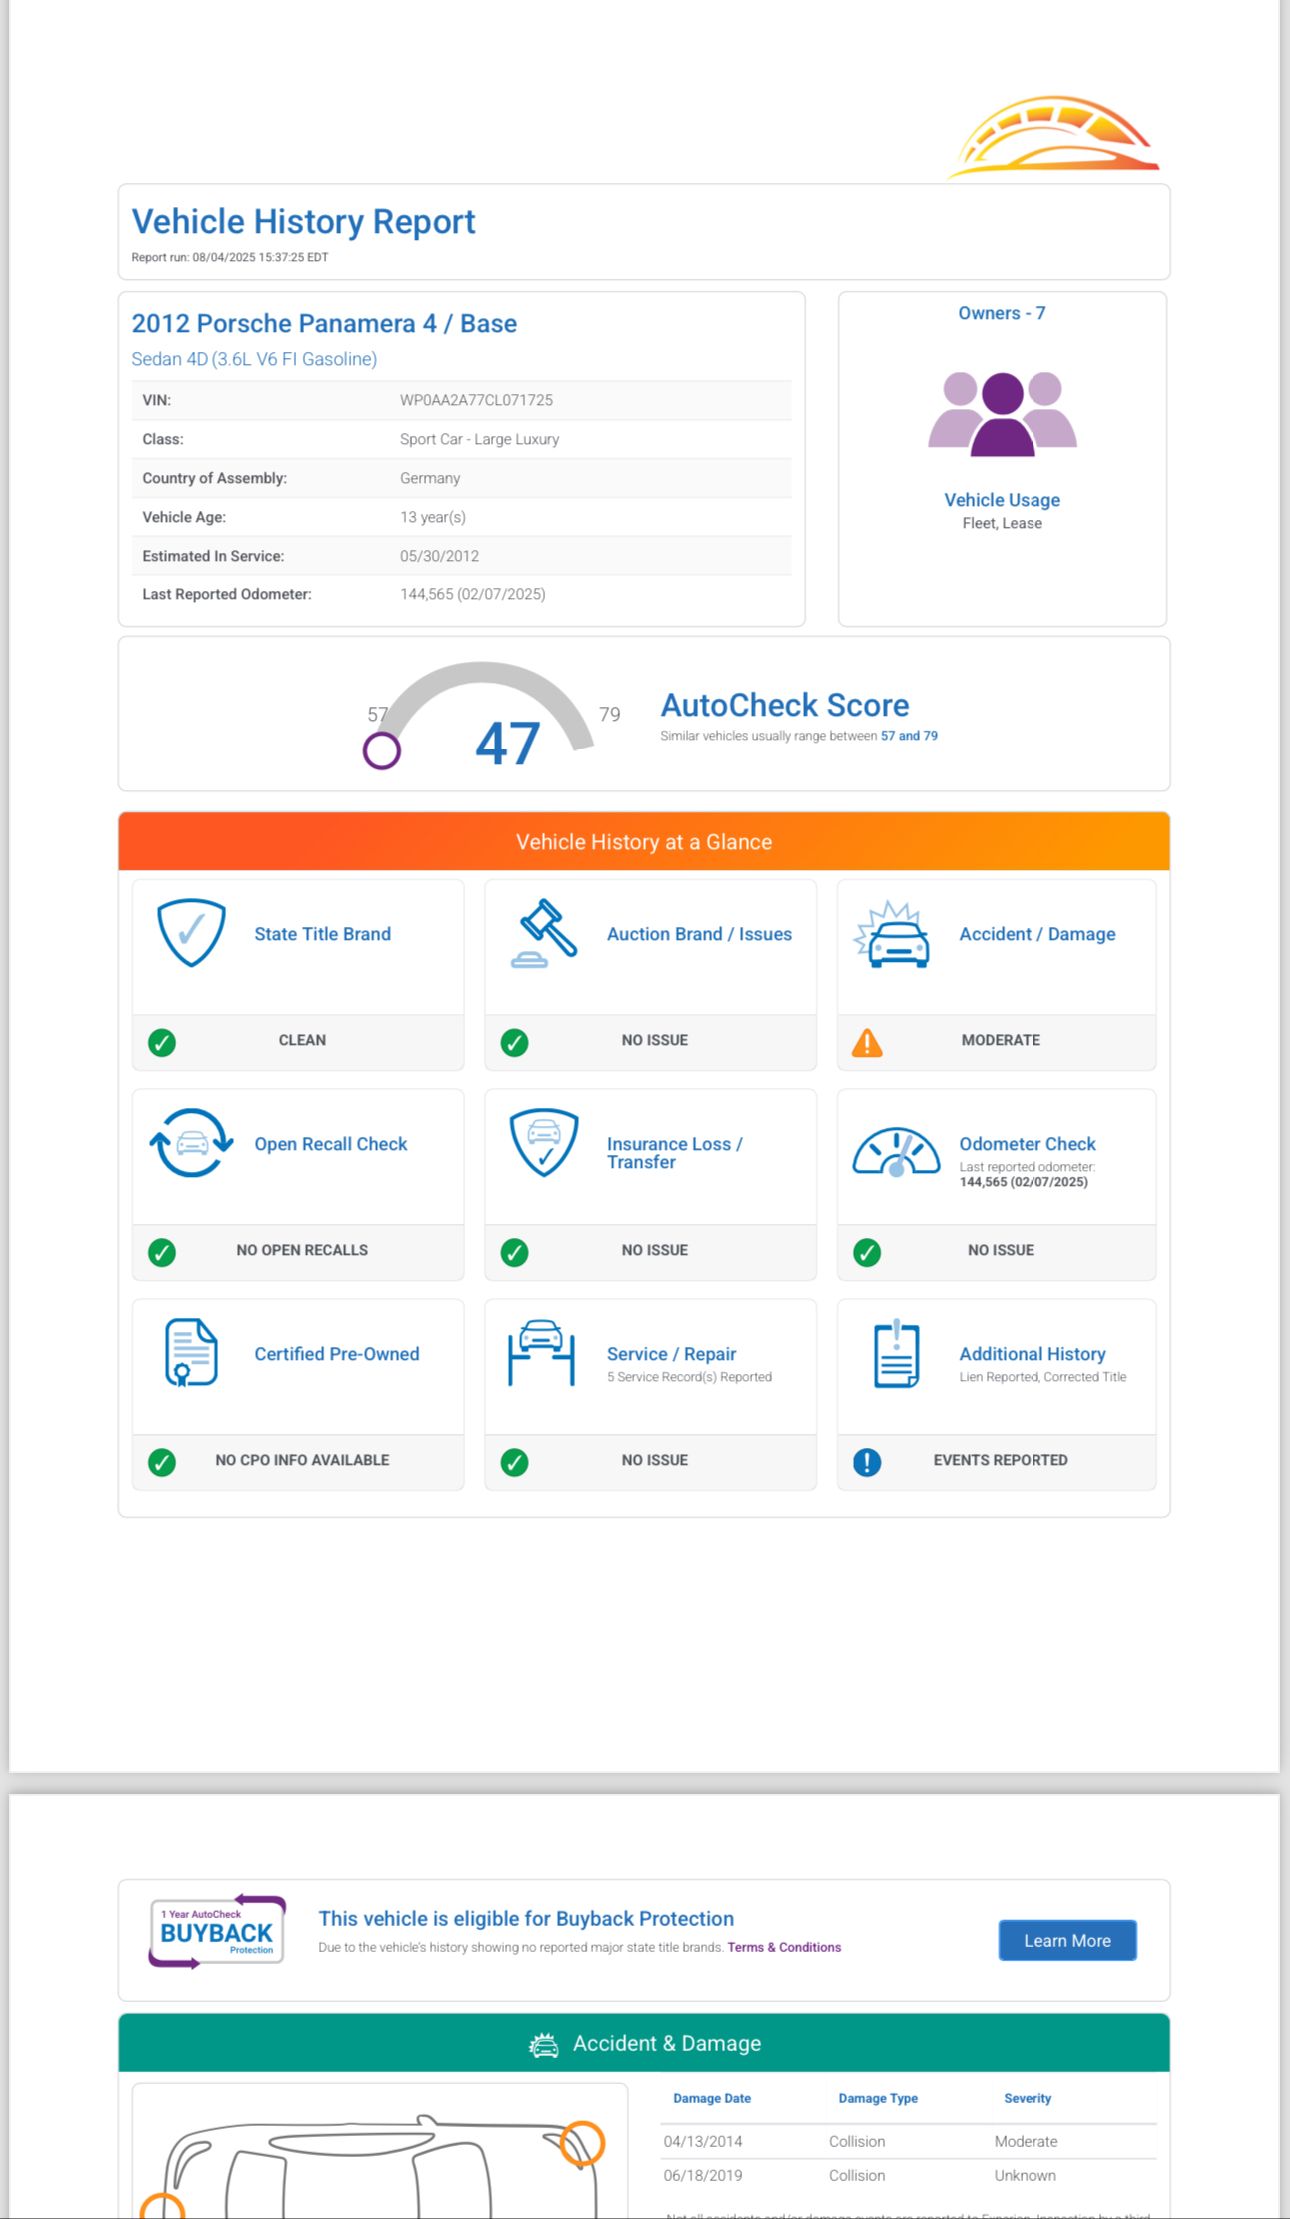1290x2219 pixels.
Task: Click the Owners people group icon
Action: (x=1002, y=414)
